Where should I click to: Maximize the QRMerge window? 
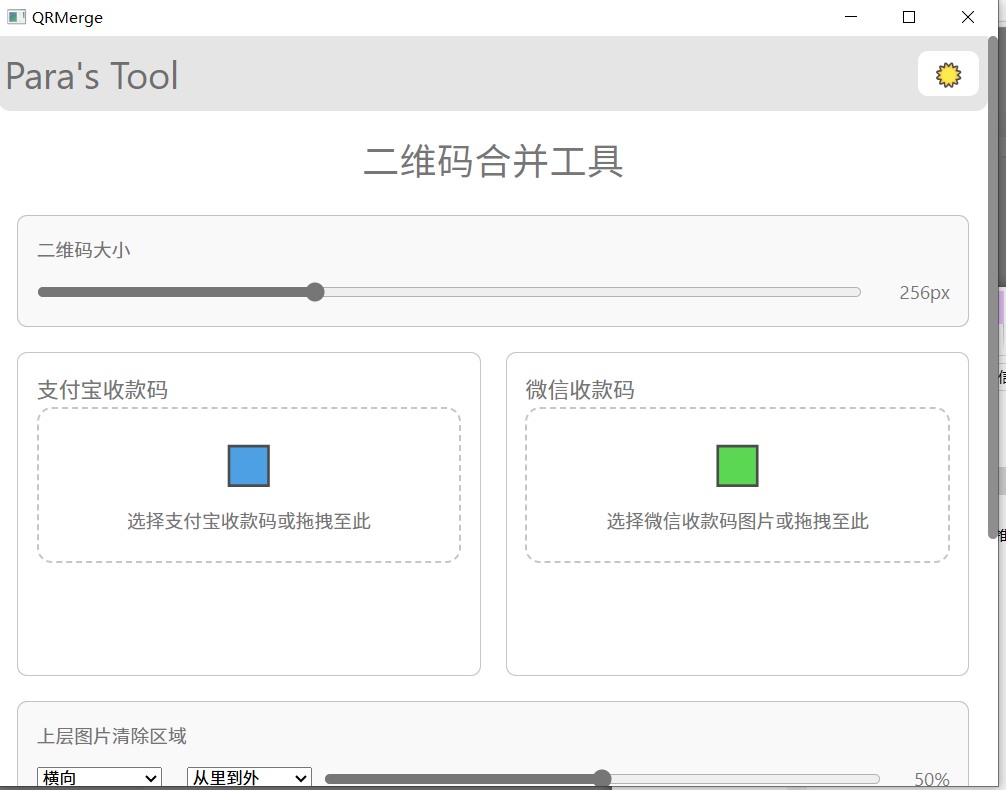click(x=908, y=17)
